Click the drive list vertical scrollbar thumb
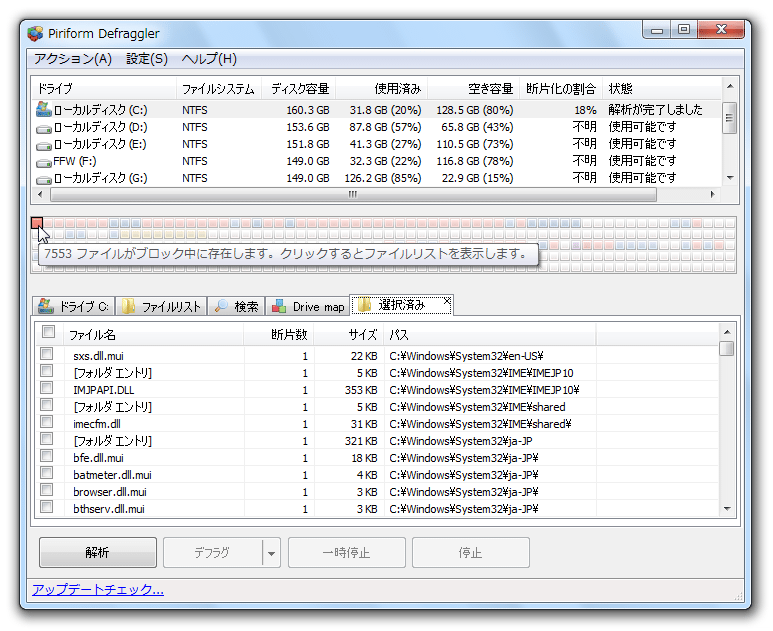 point(730,117)
